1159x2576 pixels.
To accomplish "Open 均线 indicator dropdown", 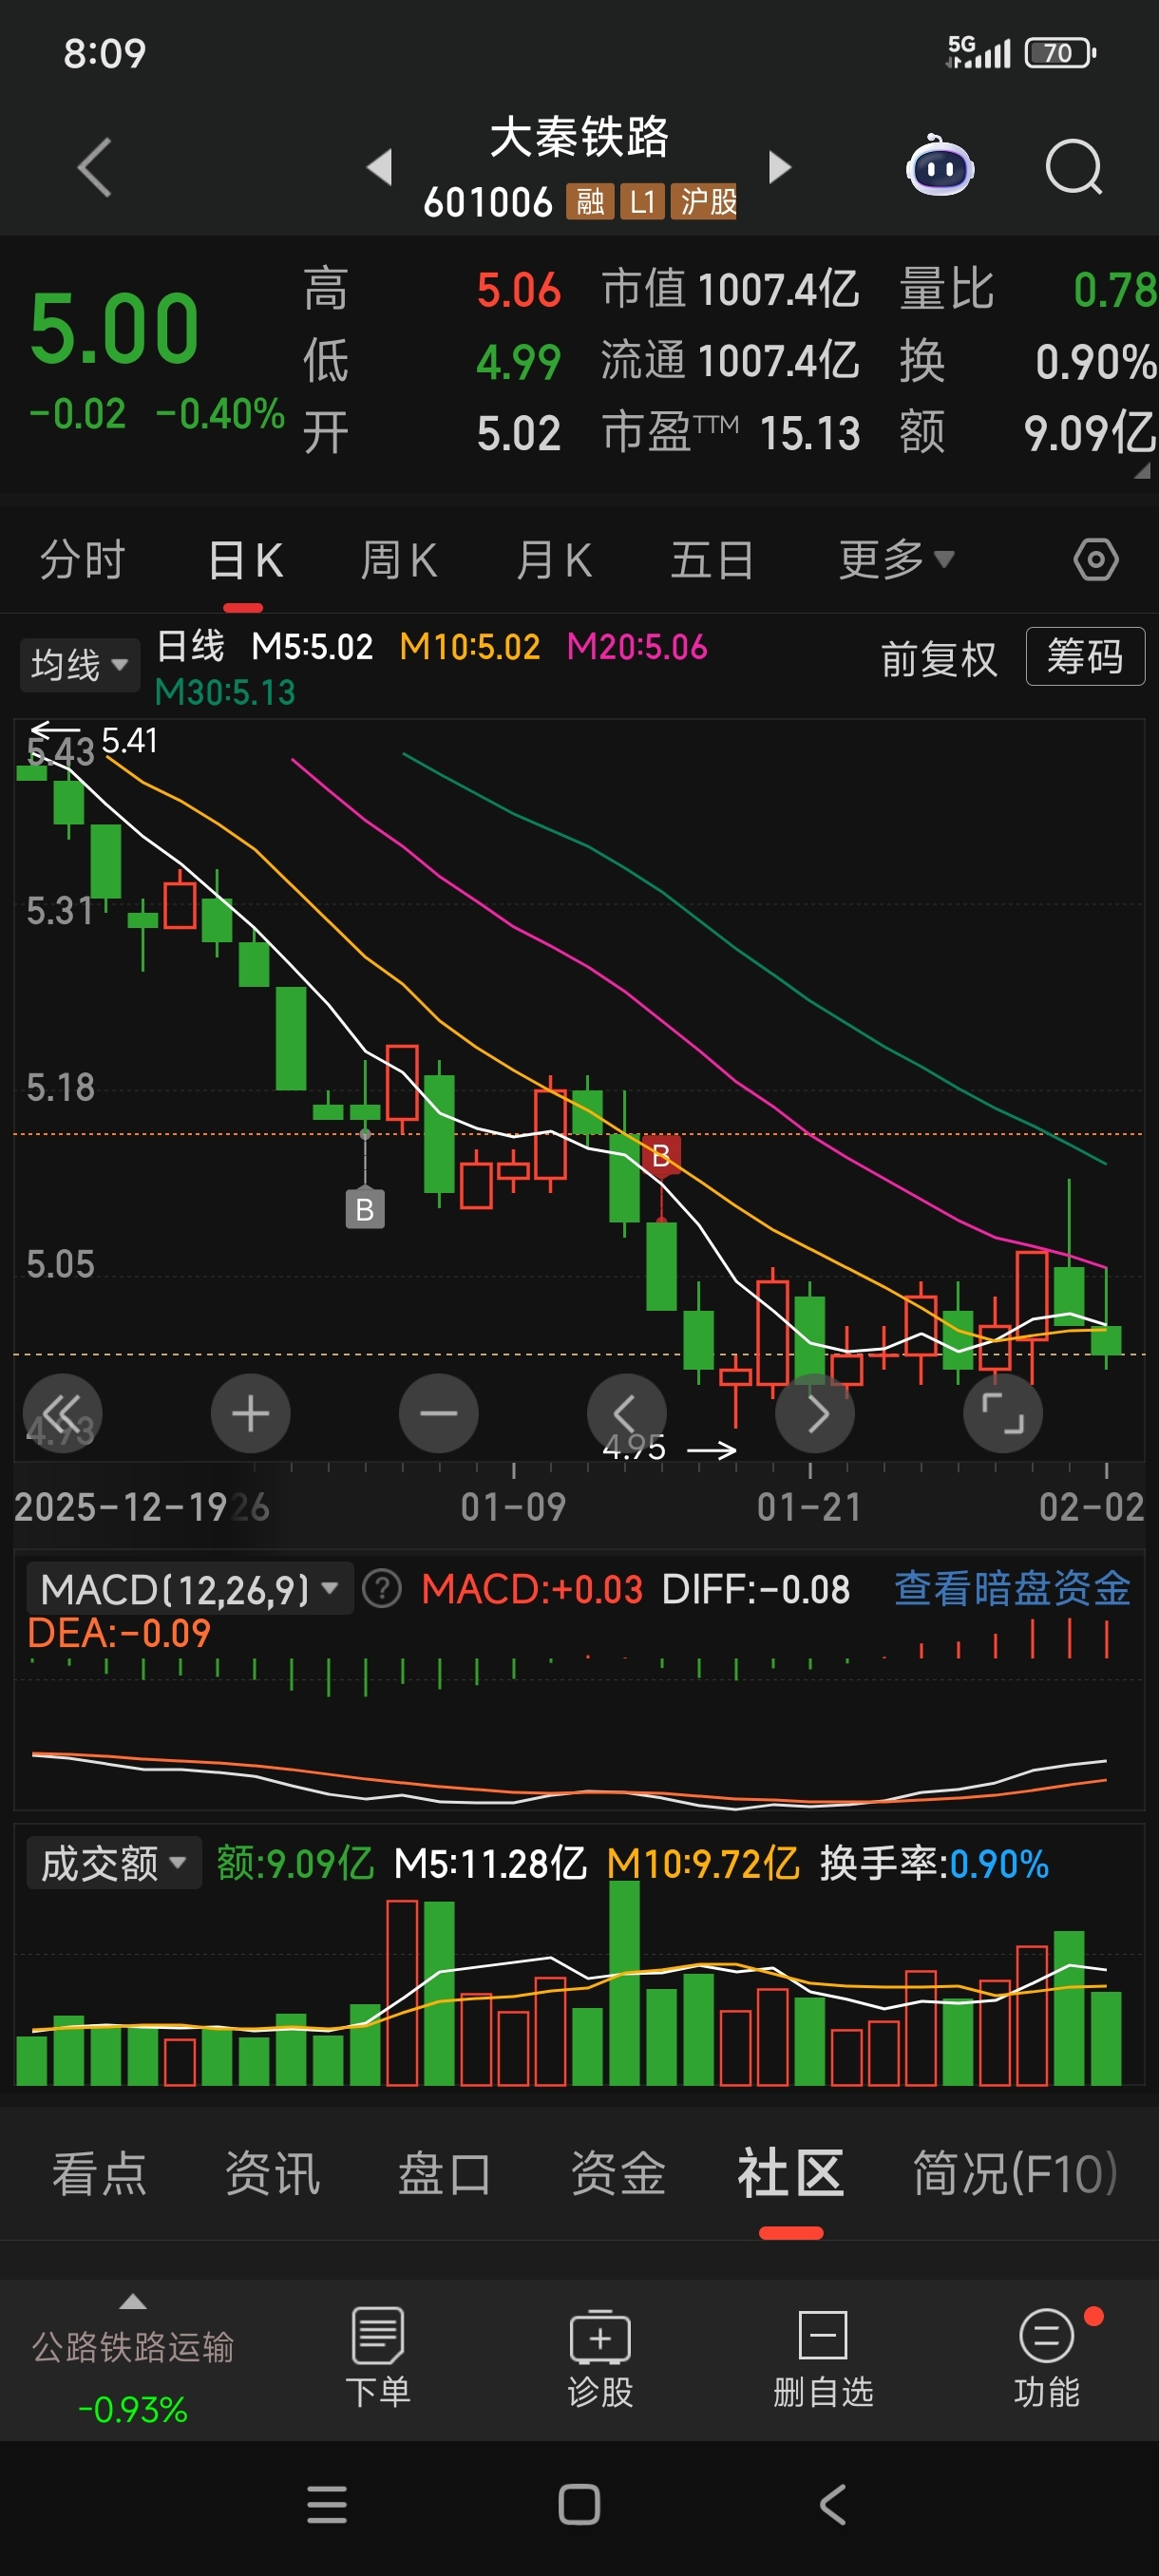I will pos(79,664).
